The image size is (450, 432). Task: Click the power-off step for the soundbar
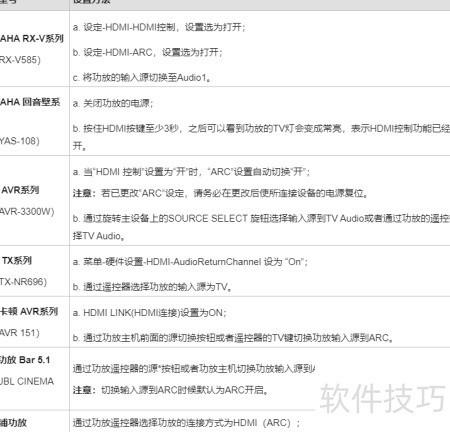113,103
